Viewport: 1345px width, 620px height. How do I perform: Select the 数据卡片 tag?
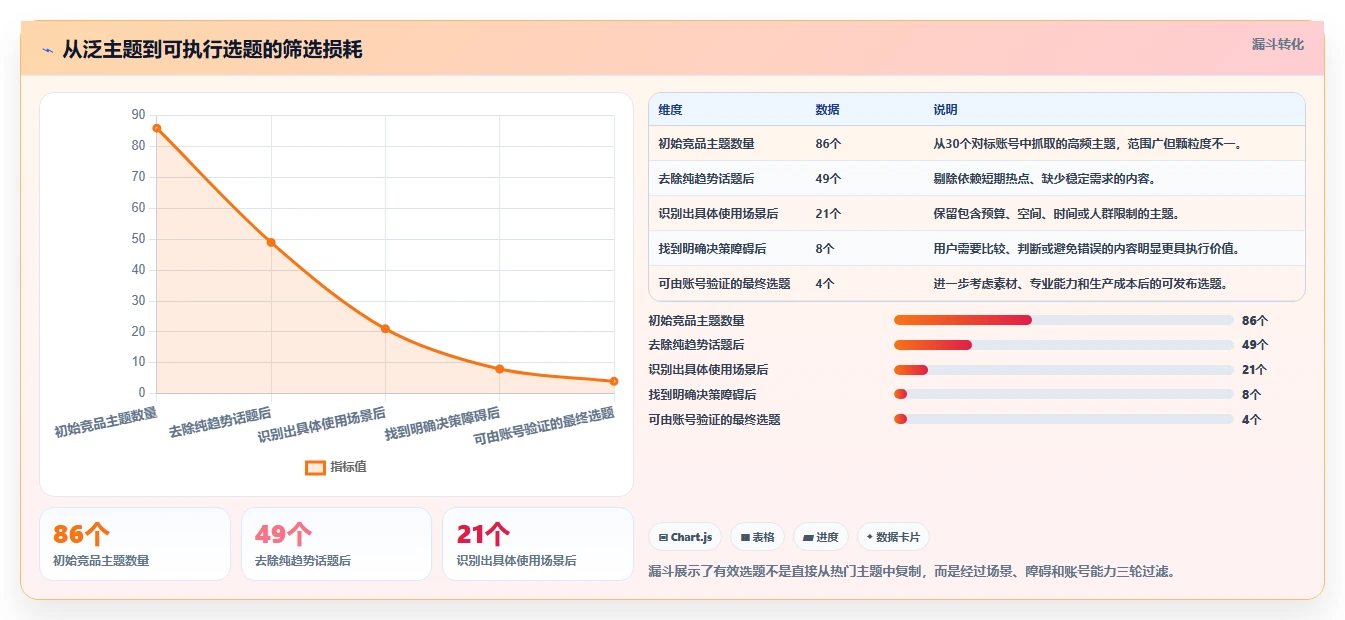click(x=893, y=537)
